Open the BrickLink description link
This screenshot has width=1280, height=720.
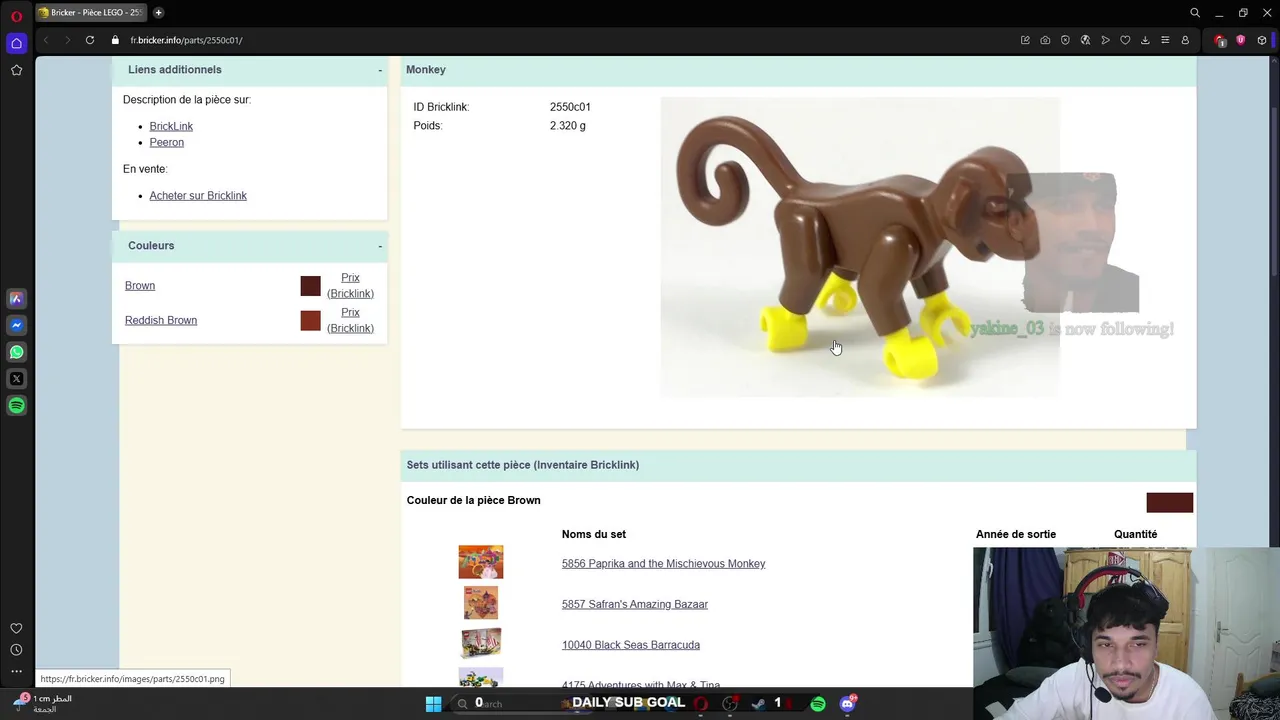pos(171,126)
